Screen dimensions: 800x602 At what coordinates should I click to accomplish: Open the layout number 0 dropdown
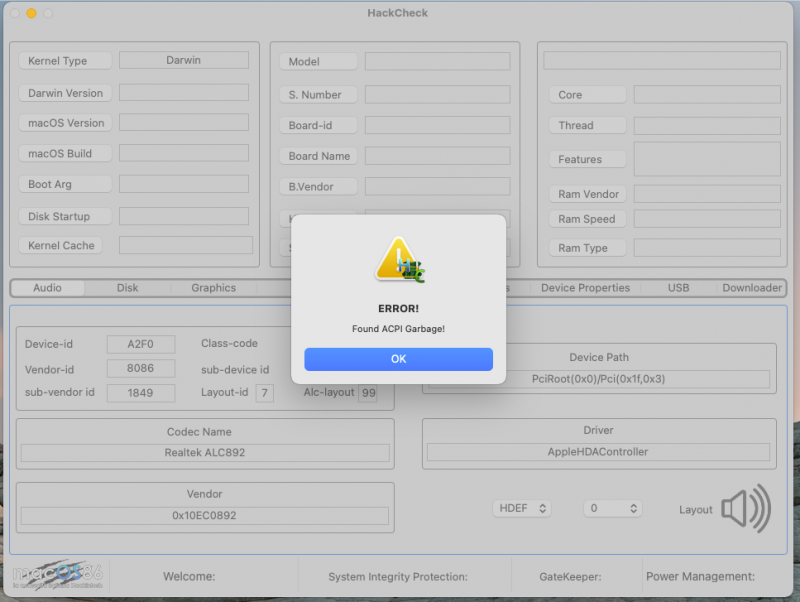click(x=612, y=508)
